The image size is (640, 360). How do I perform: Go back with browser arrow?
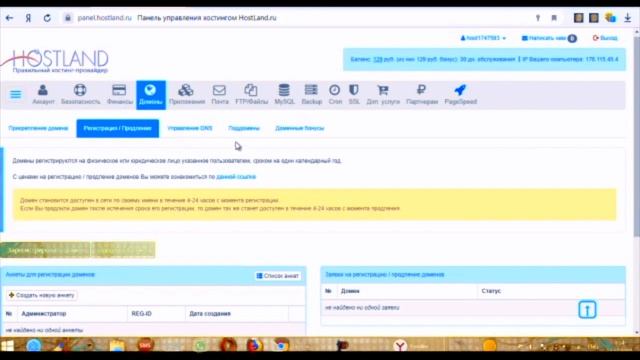click(9, 18)
